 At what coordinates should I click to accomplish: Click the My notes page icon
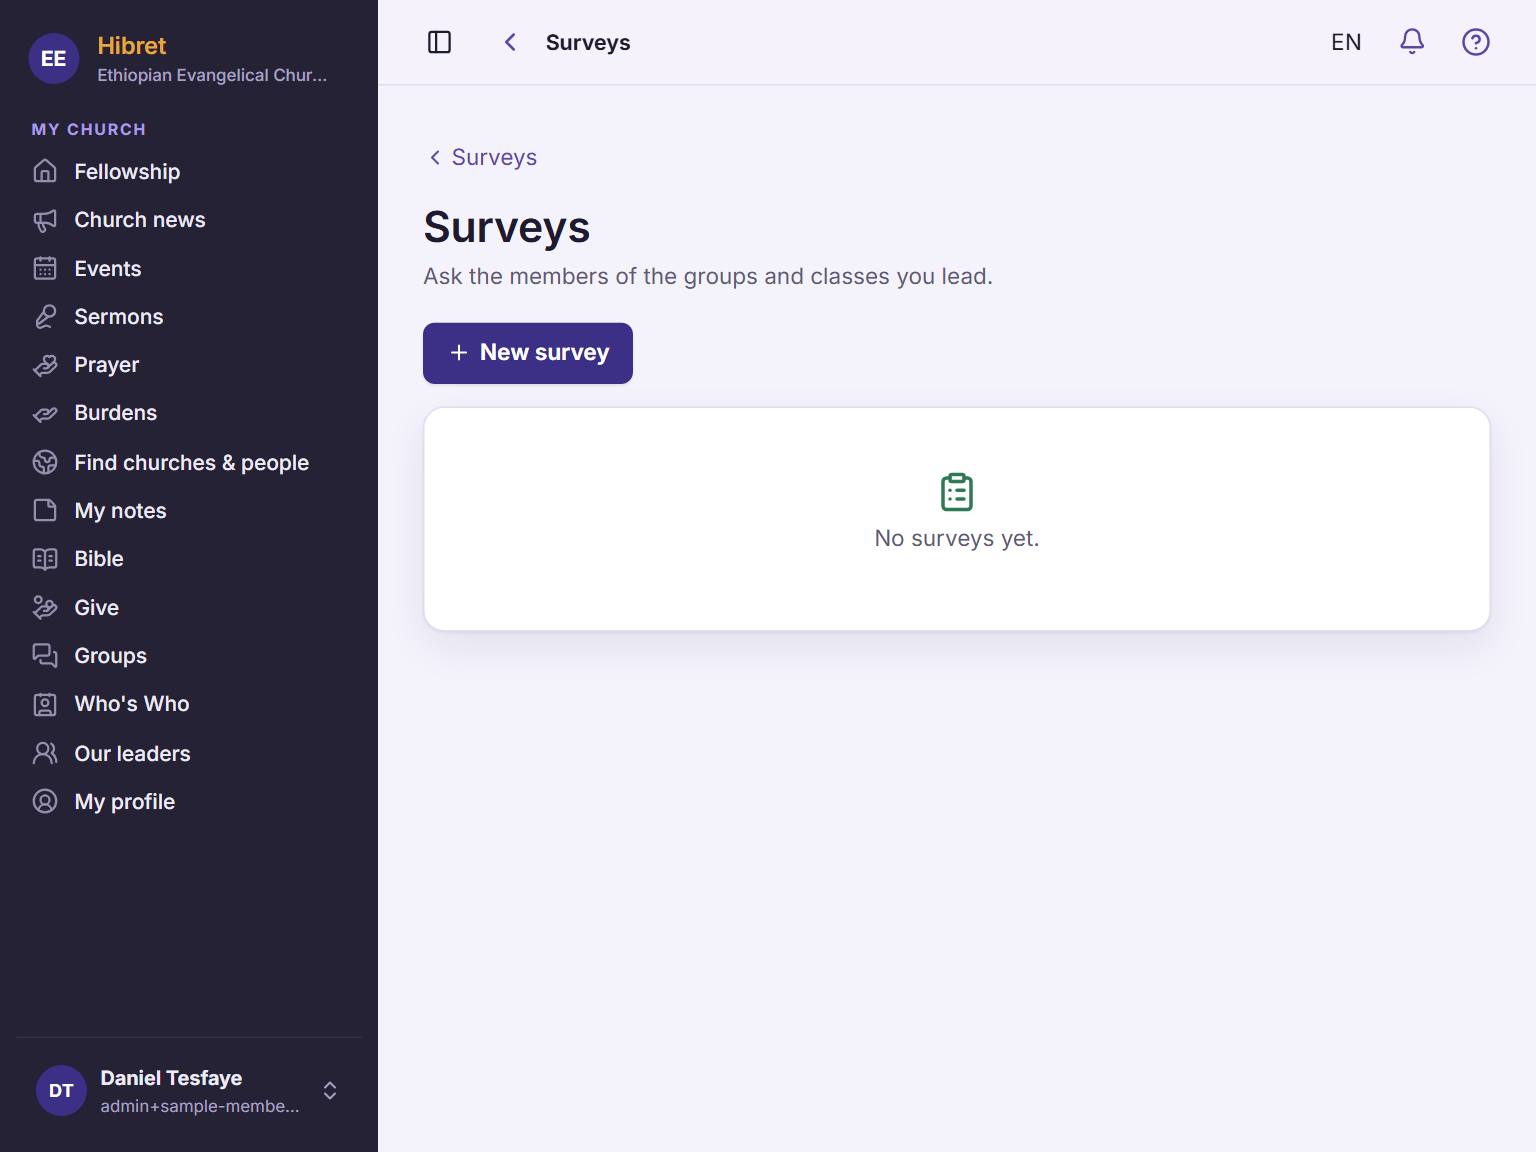point(45,510)
